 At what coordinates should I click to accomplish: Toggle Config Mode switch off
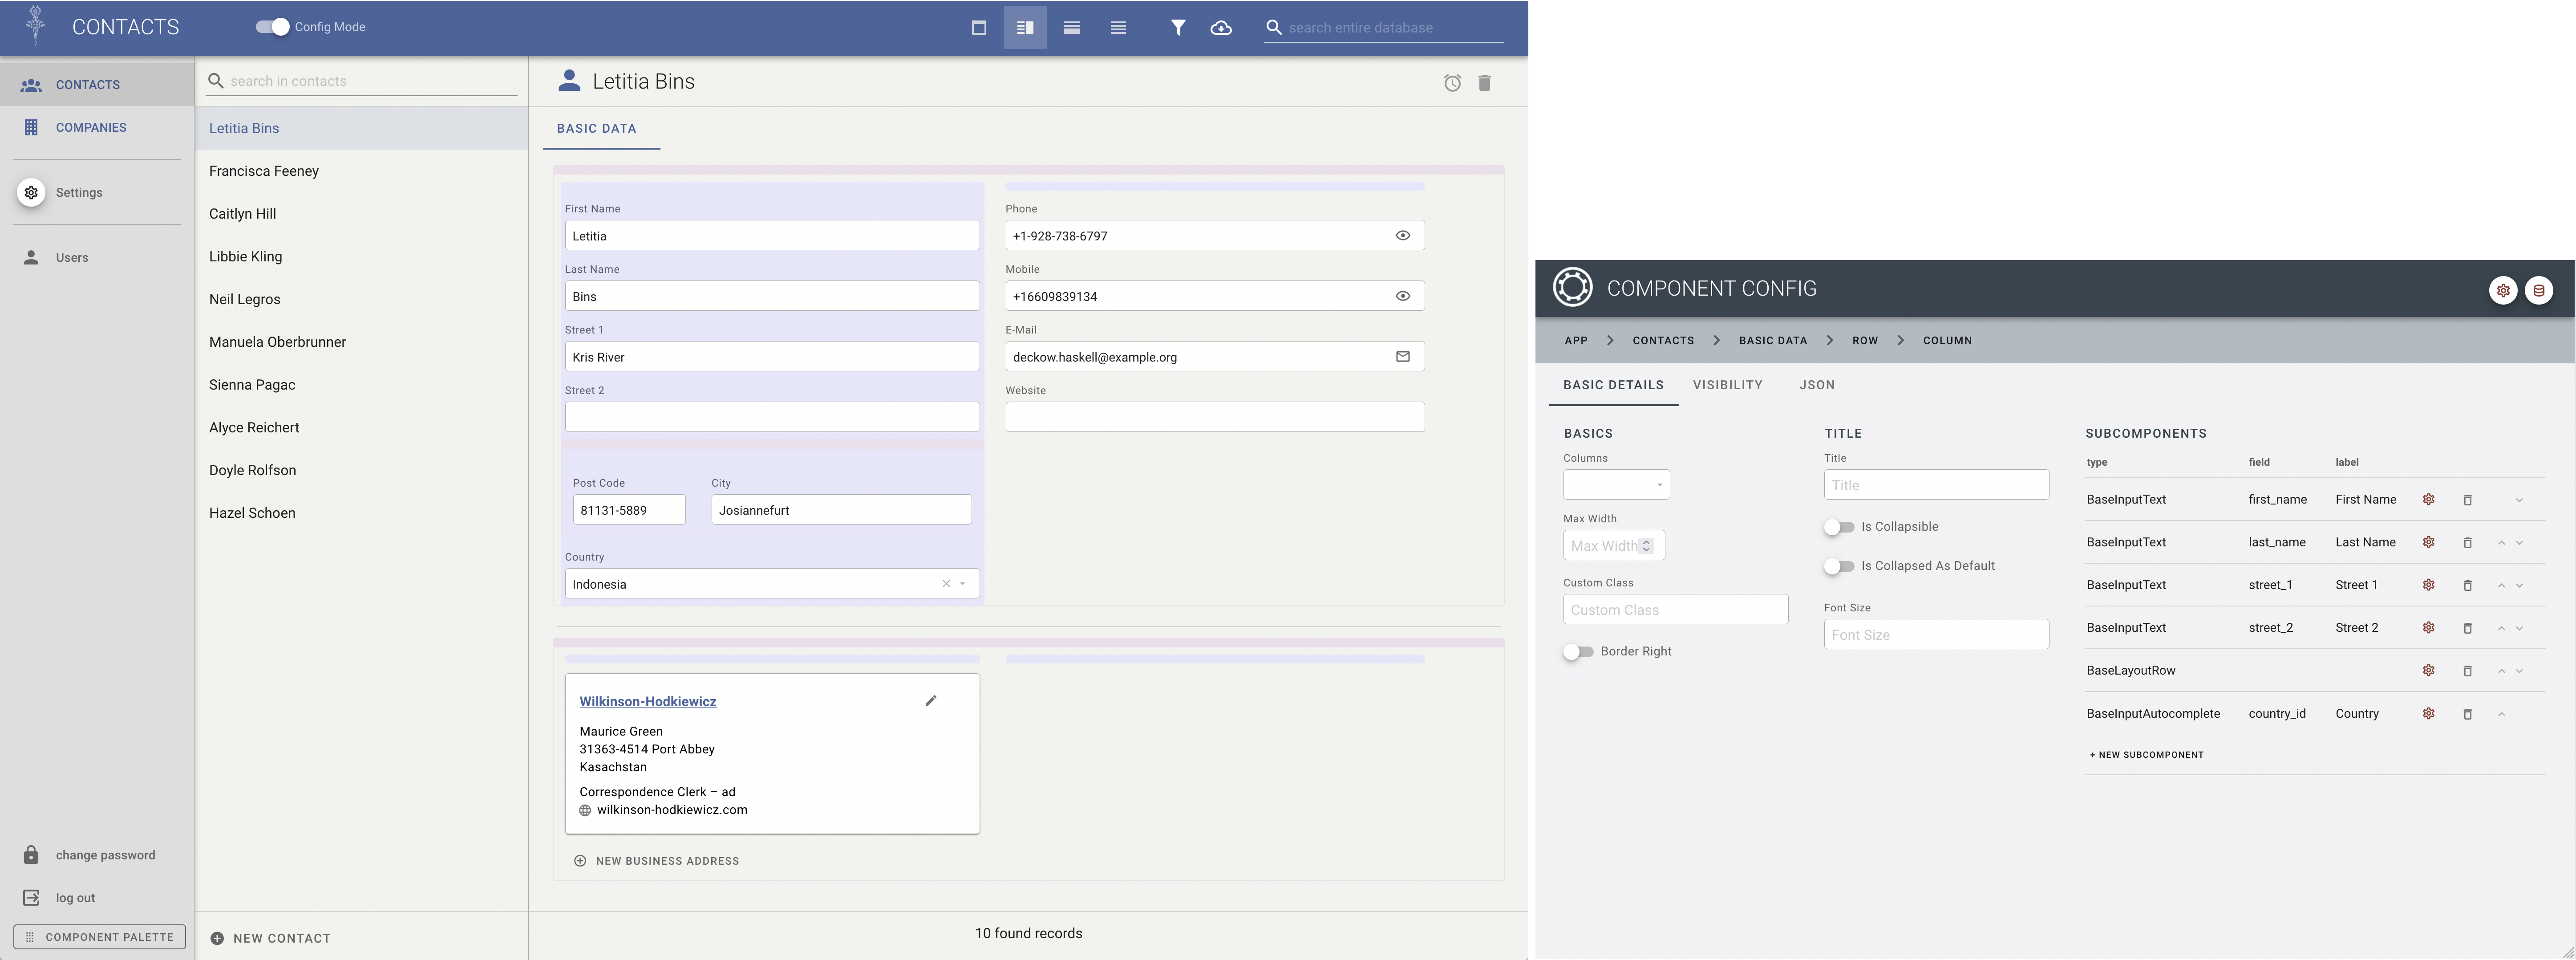click(272, 27)
